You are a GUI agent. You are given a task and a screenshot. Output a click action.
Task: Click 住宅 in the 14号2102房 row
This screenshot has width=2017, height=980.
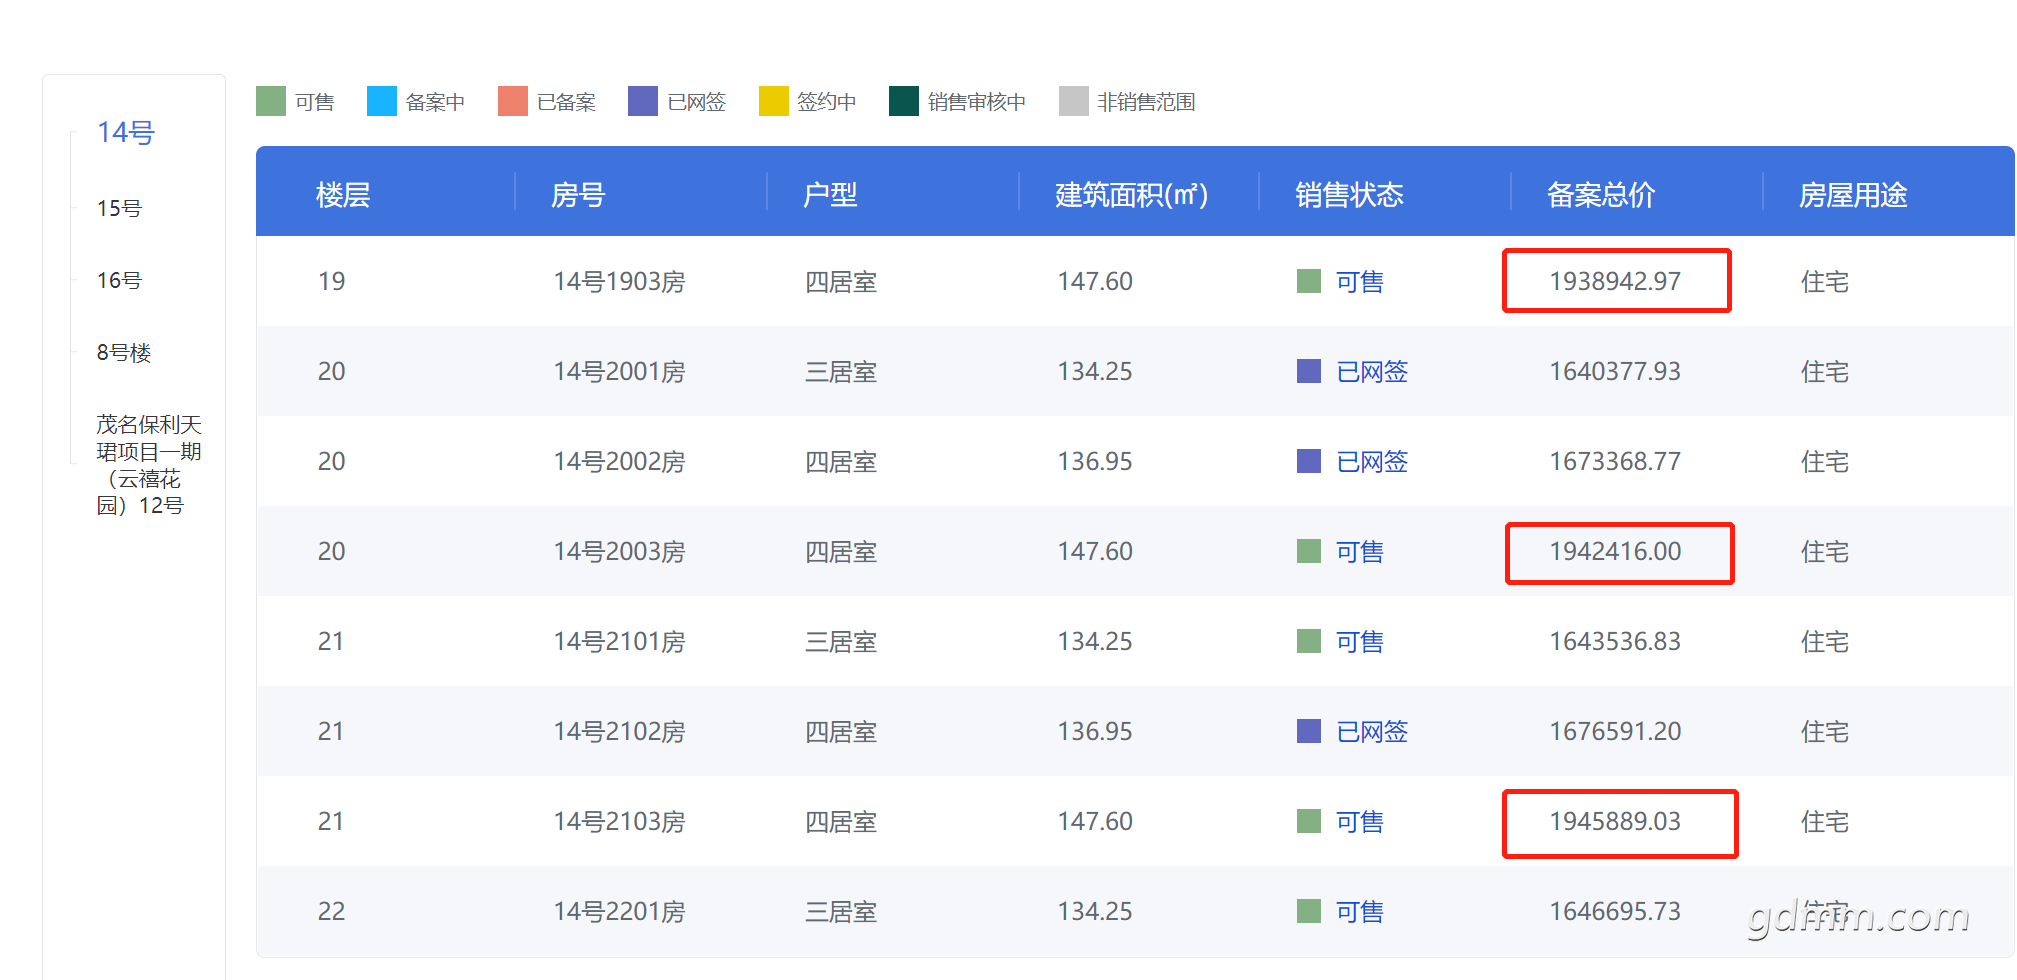click(1824, 731)
